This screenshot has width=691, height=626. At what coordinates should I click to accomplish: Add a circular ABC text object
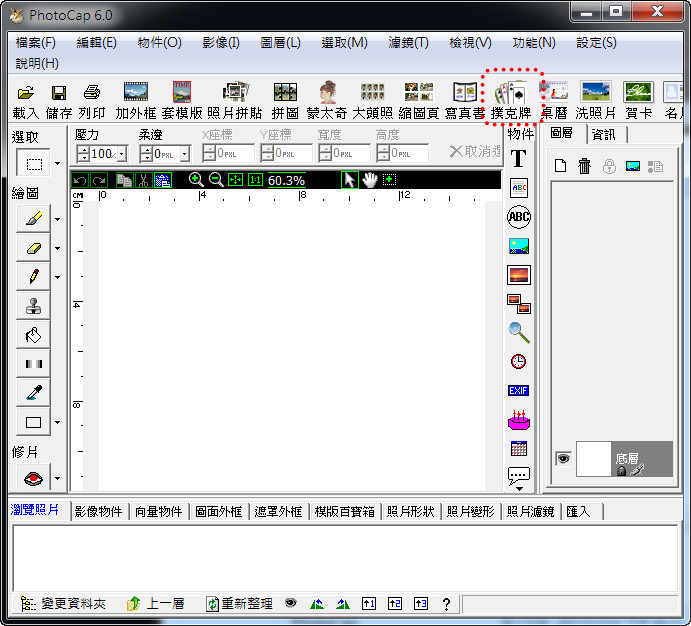pyautogui.click(x=519, y=217)
